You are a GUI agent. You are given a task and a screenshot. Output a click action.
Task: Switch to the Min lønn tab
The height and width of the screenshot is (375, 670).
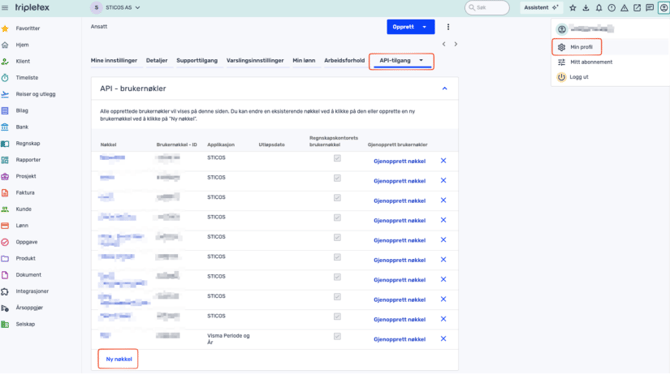pos(304,61)
